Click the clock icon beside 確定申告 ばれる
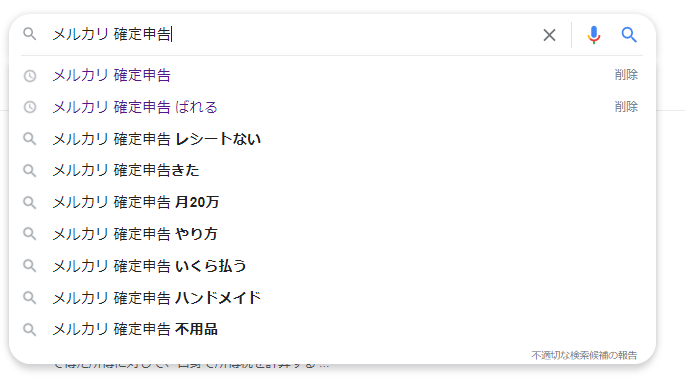 pos(30,107)
